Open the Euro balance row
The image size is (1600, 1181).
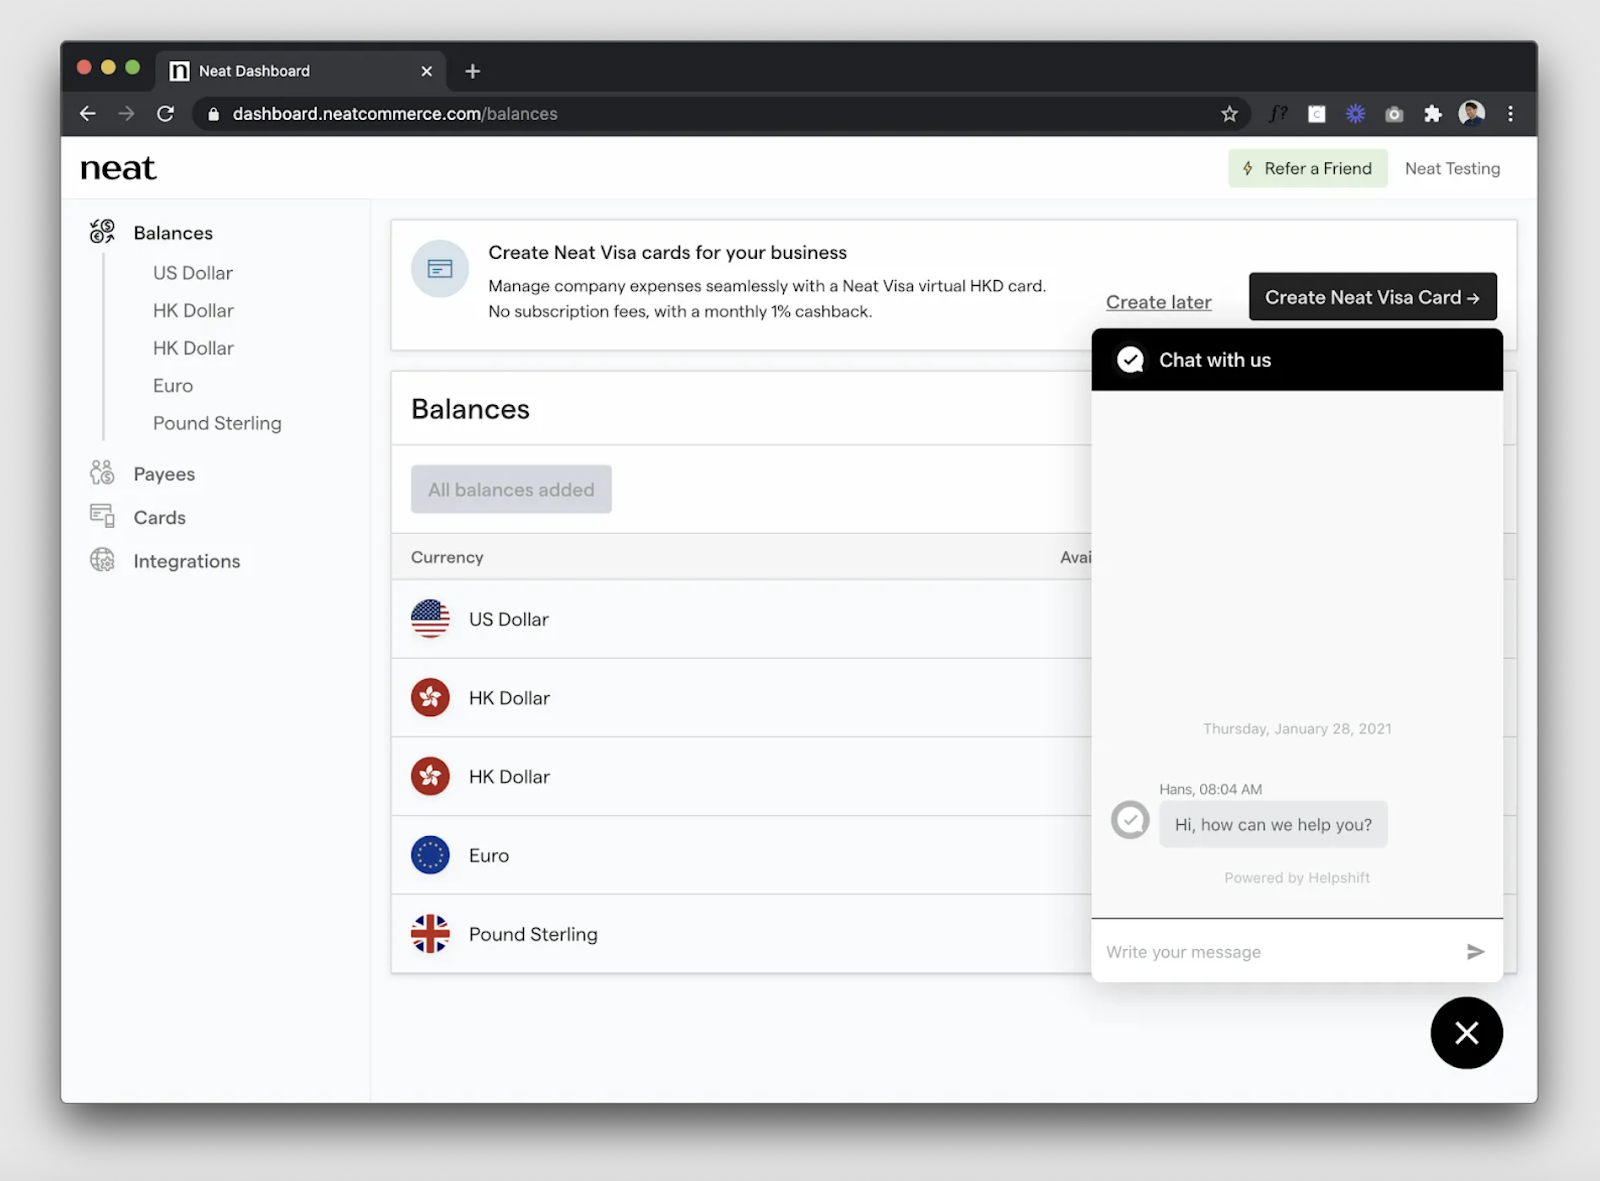coord(741,855)
